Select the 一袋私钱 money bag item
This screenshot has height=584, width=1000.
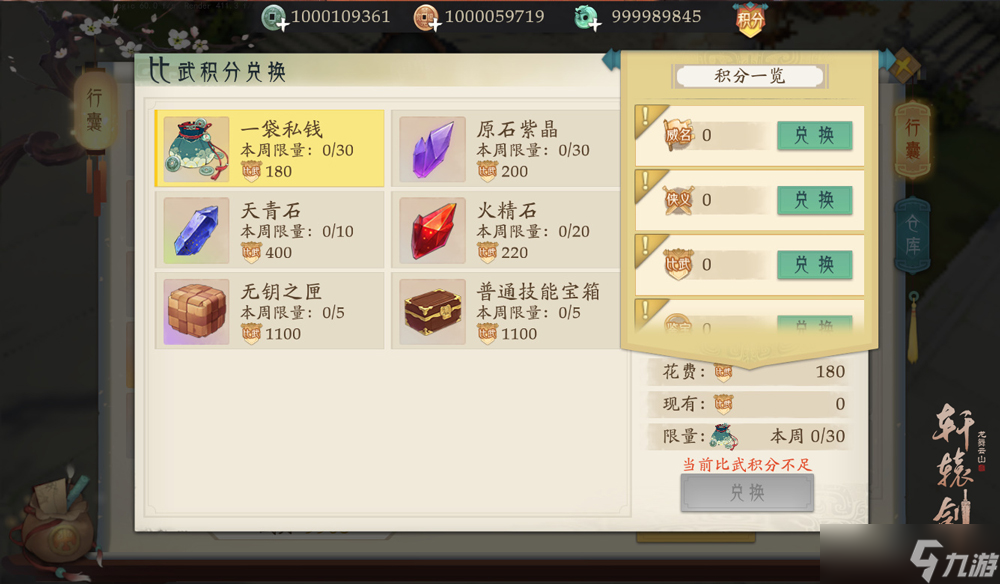point(269,148)
